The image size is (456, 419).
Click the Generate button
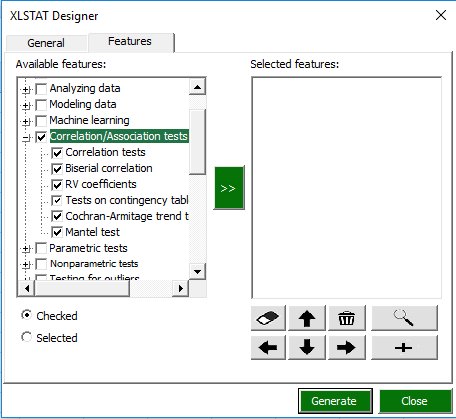pyautogui.click(x=335, y=401)
